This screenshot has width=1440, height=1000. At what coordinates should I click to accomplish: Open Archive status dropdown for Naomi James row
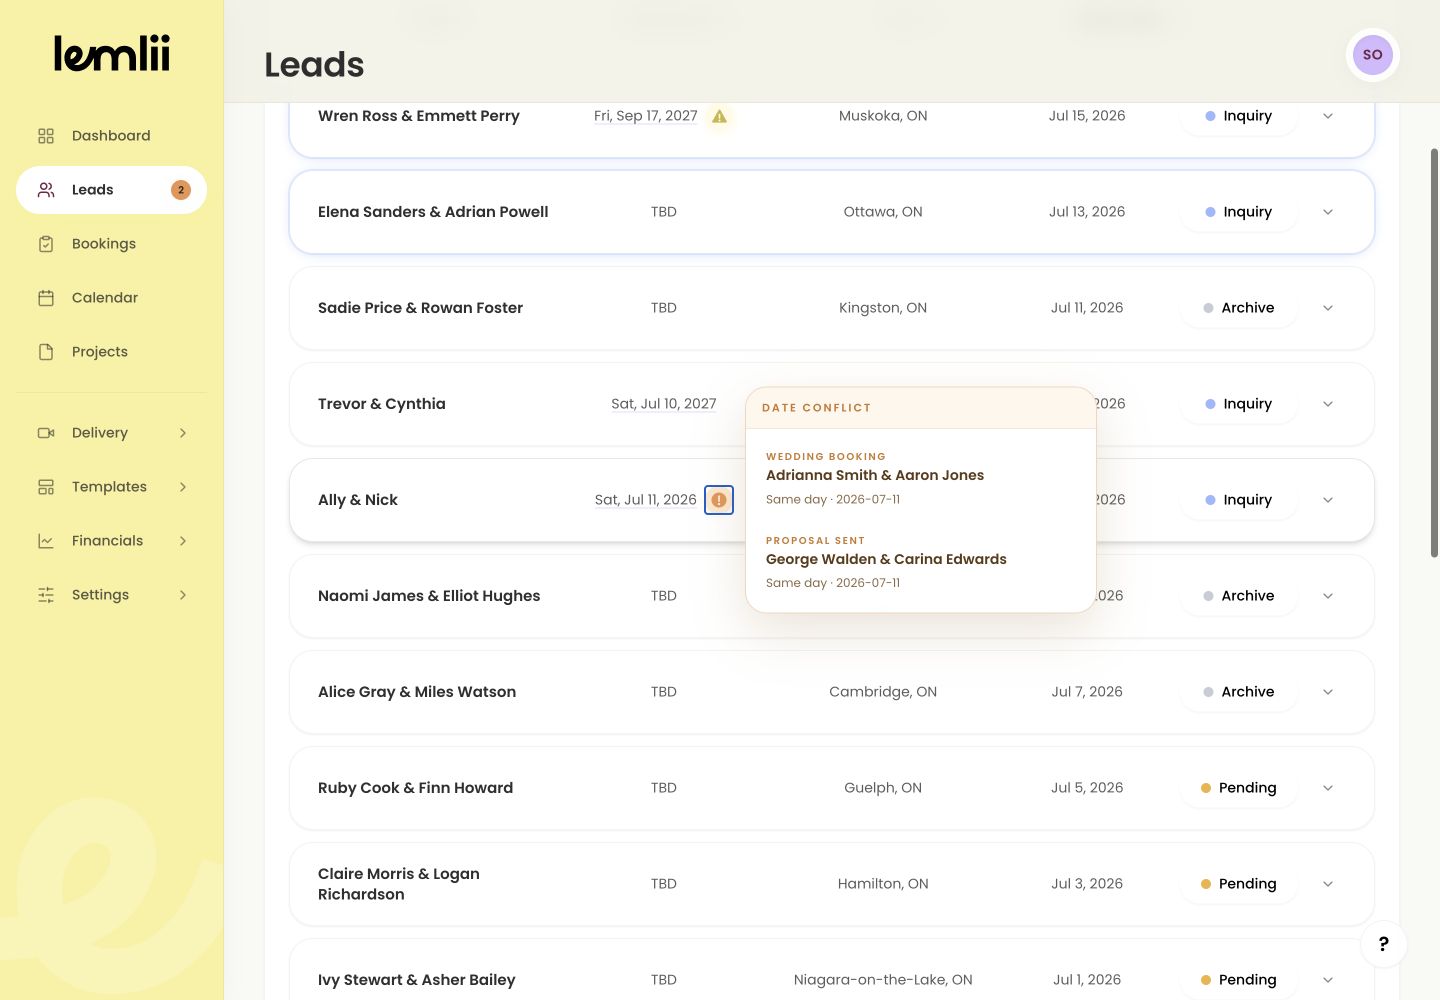(x=1239, y=596)
